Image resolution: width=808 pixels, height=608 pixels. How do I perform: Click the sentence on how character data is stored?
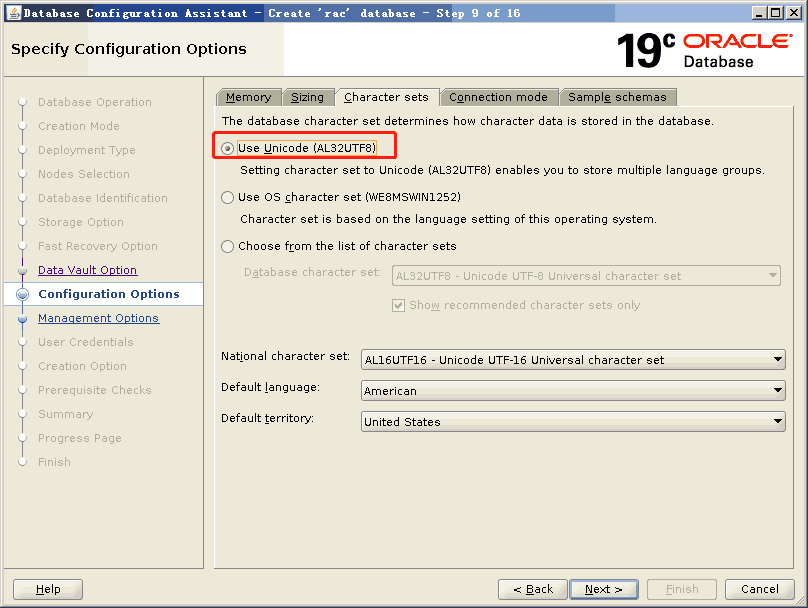tap(468, 121)
